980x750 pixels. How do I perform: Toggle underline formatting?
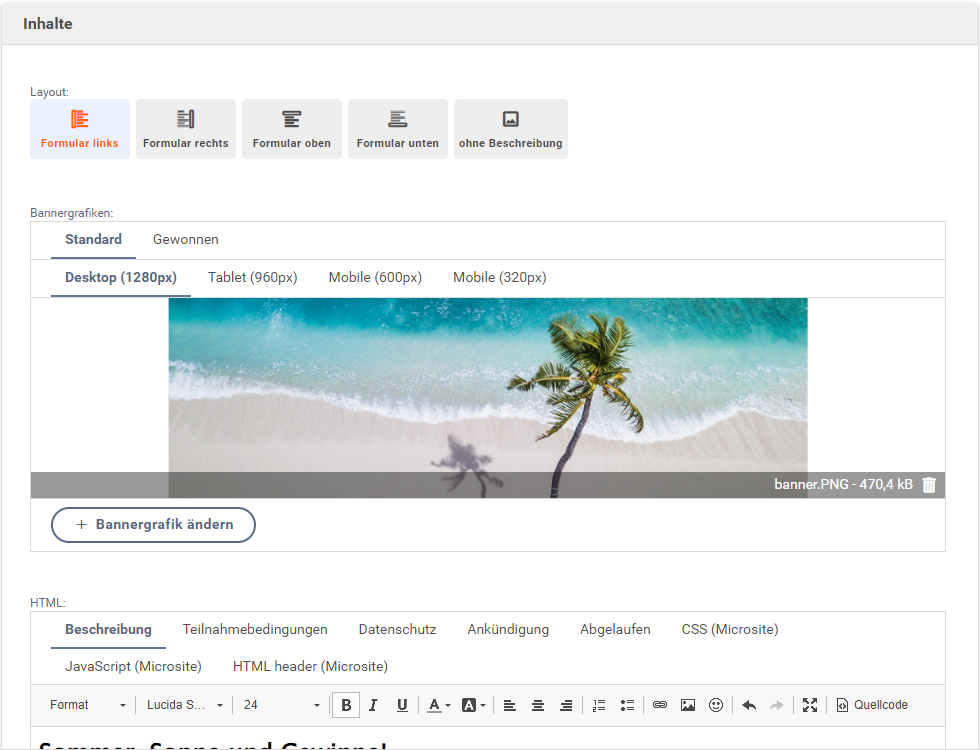(x=402, y=705)
